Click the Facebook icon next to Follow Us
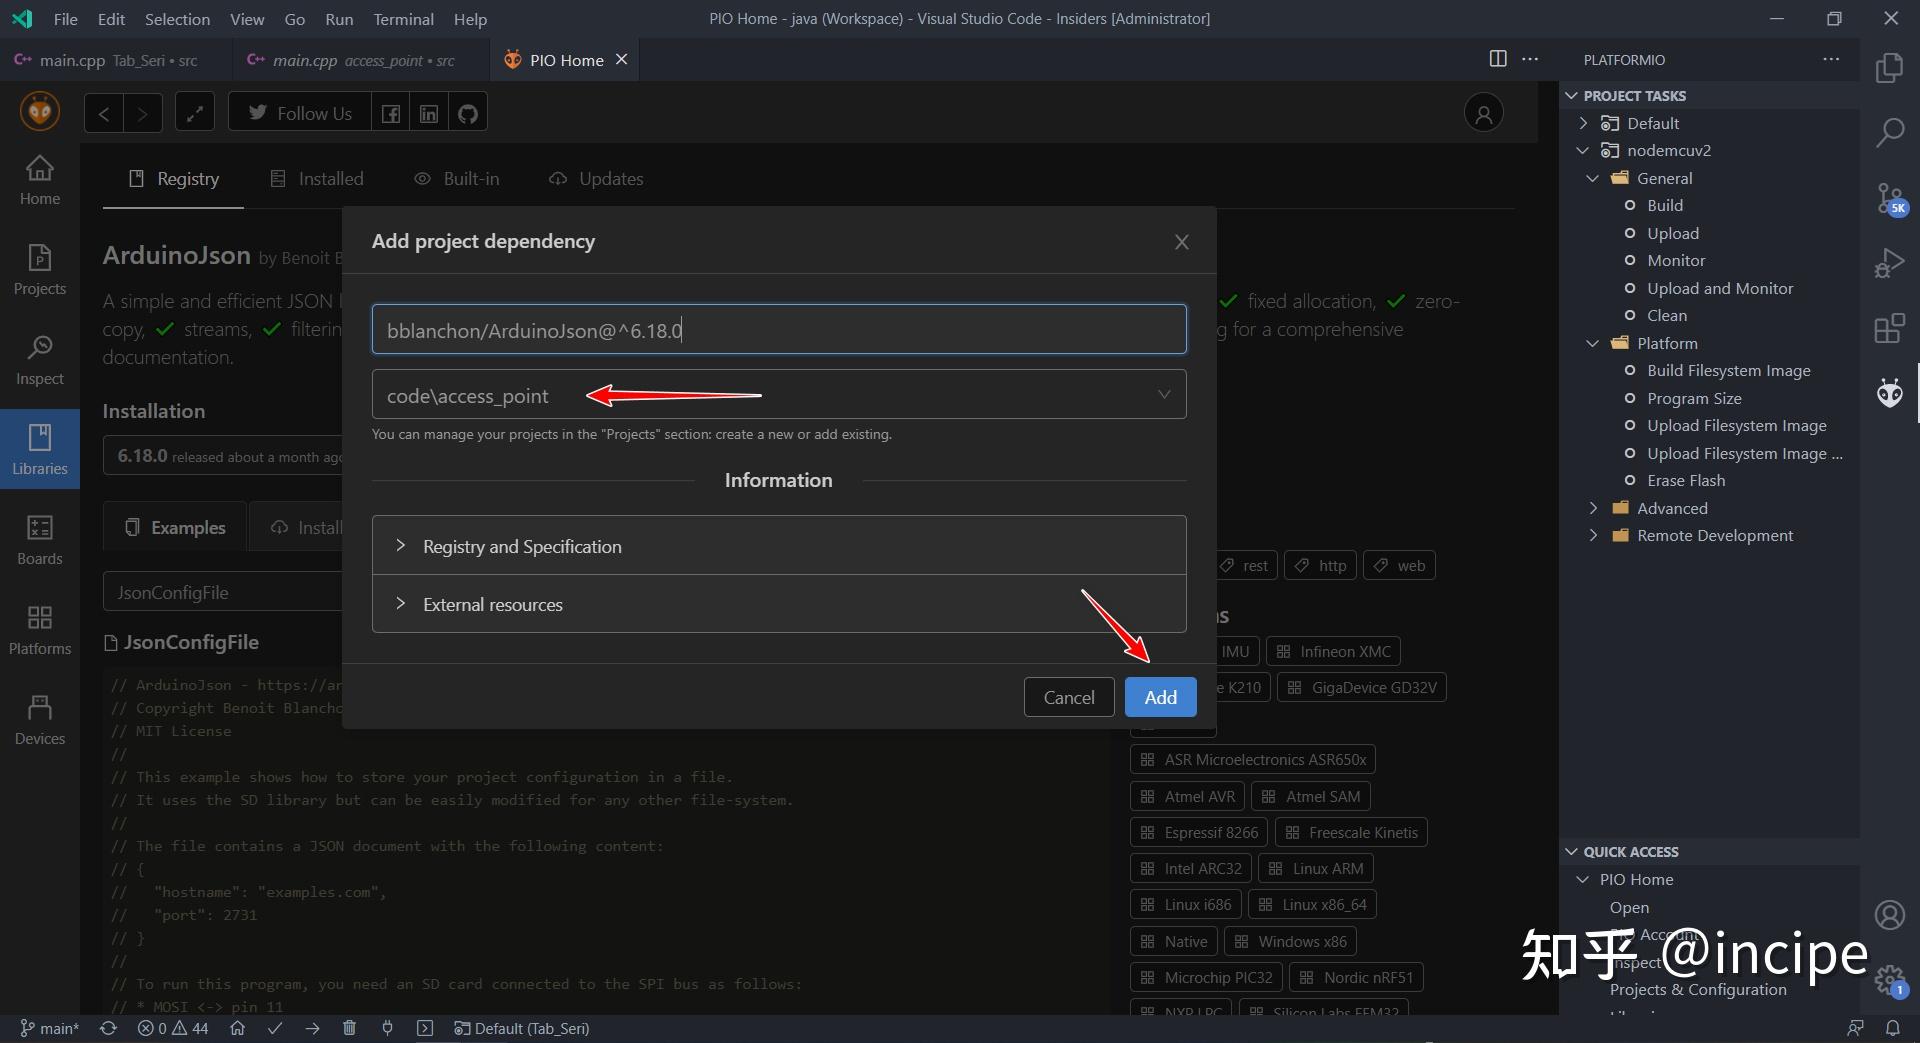 390,112
